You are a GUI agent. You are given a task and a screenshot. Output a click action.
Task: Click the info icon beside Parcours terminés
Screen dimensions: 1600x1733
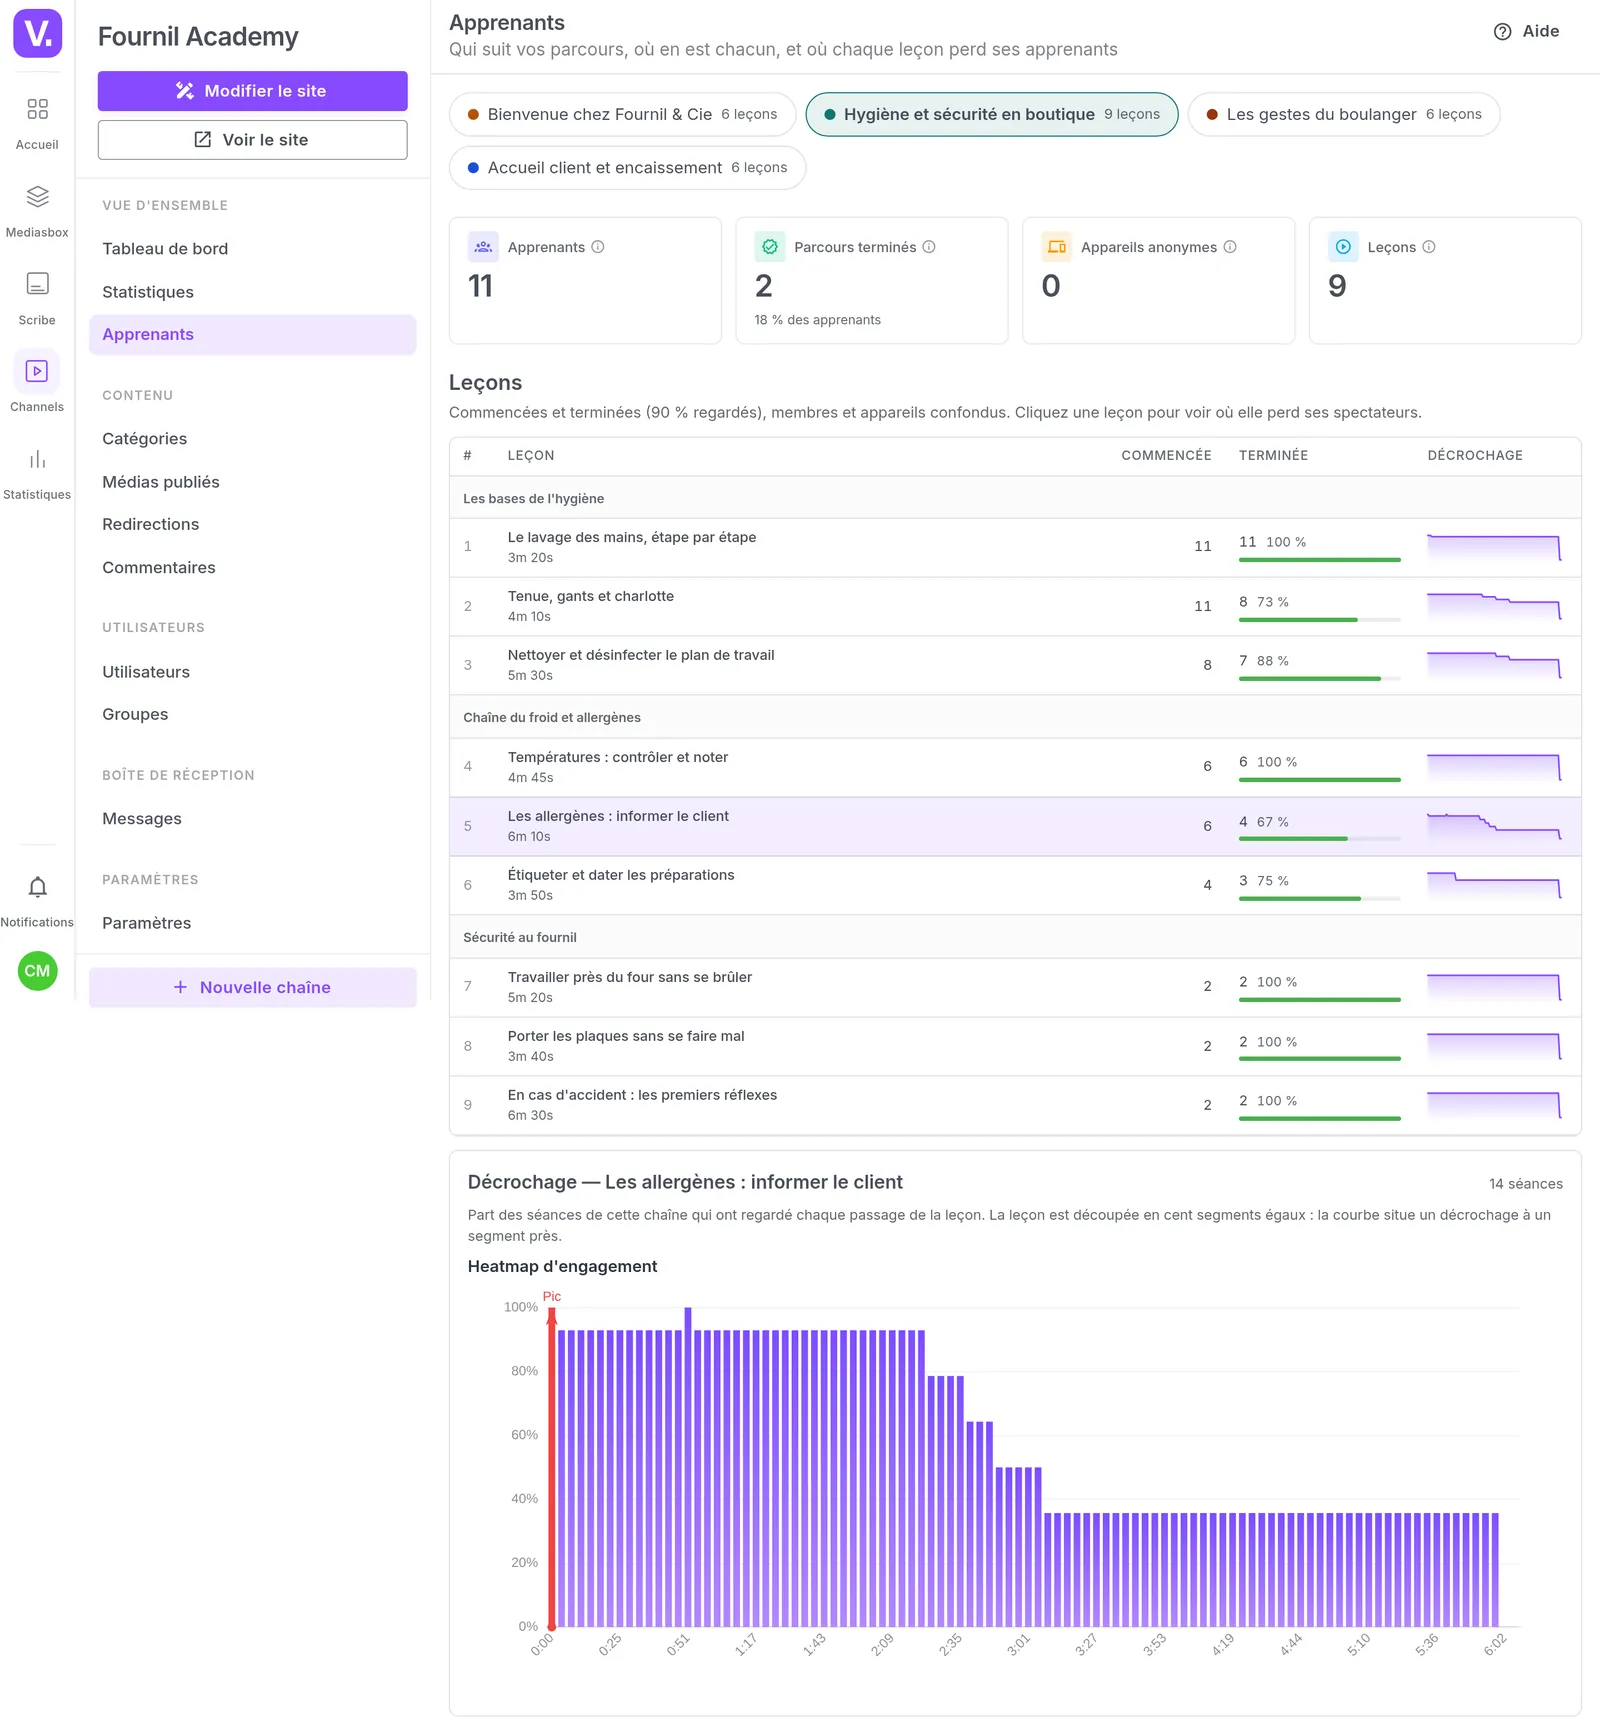[x=929, y=247]
